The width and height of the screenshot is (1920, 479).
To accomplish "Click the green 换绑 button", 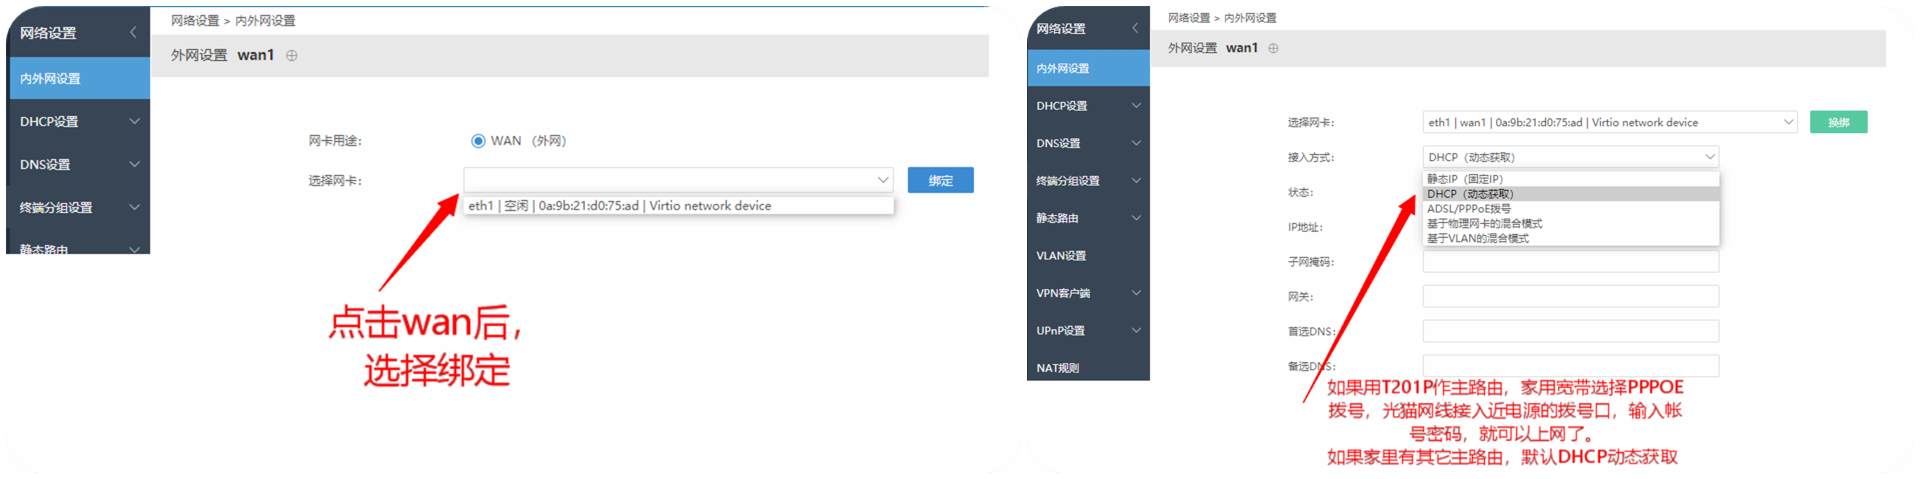I will (1838, 122).
